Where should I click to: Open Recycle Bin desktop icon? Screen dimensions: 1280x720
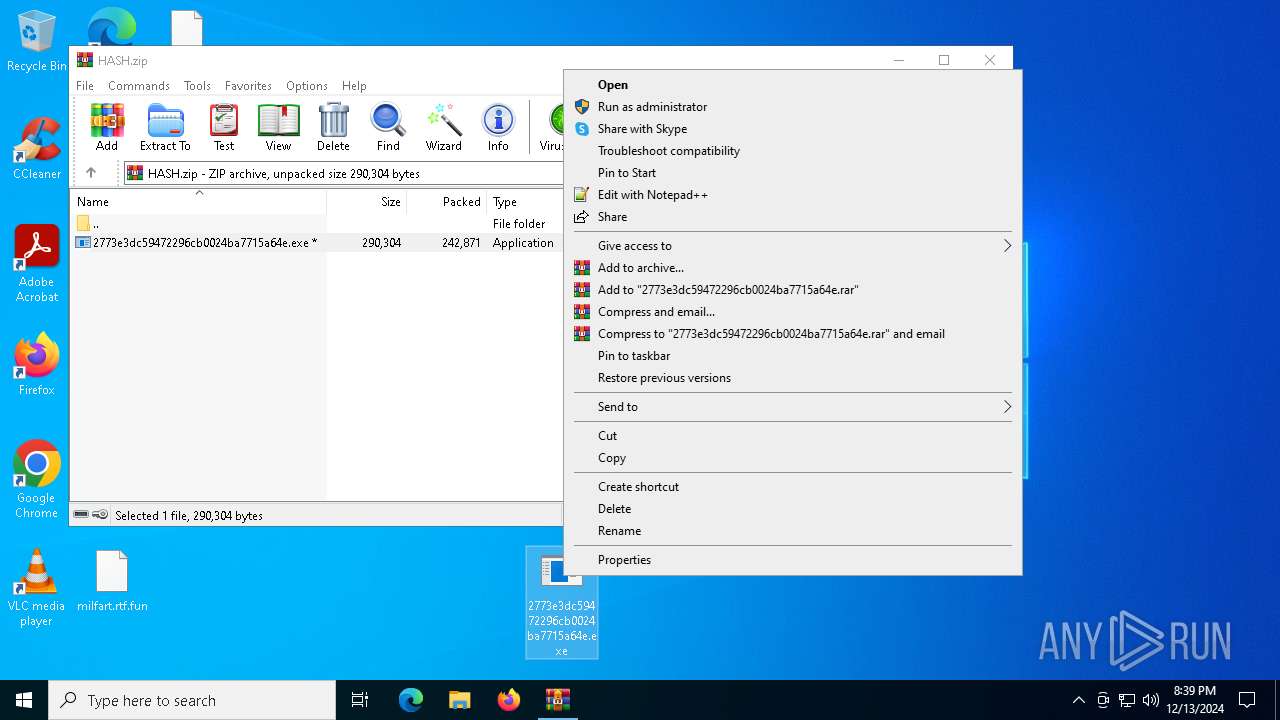point(36,42)
